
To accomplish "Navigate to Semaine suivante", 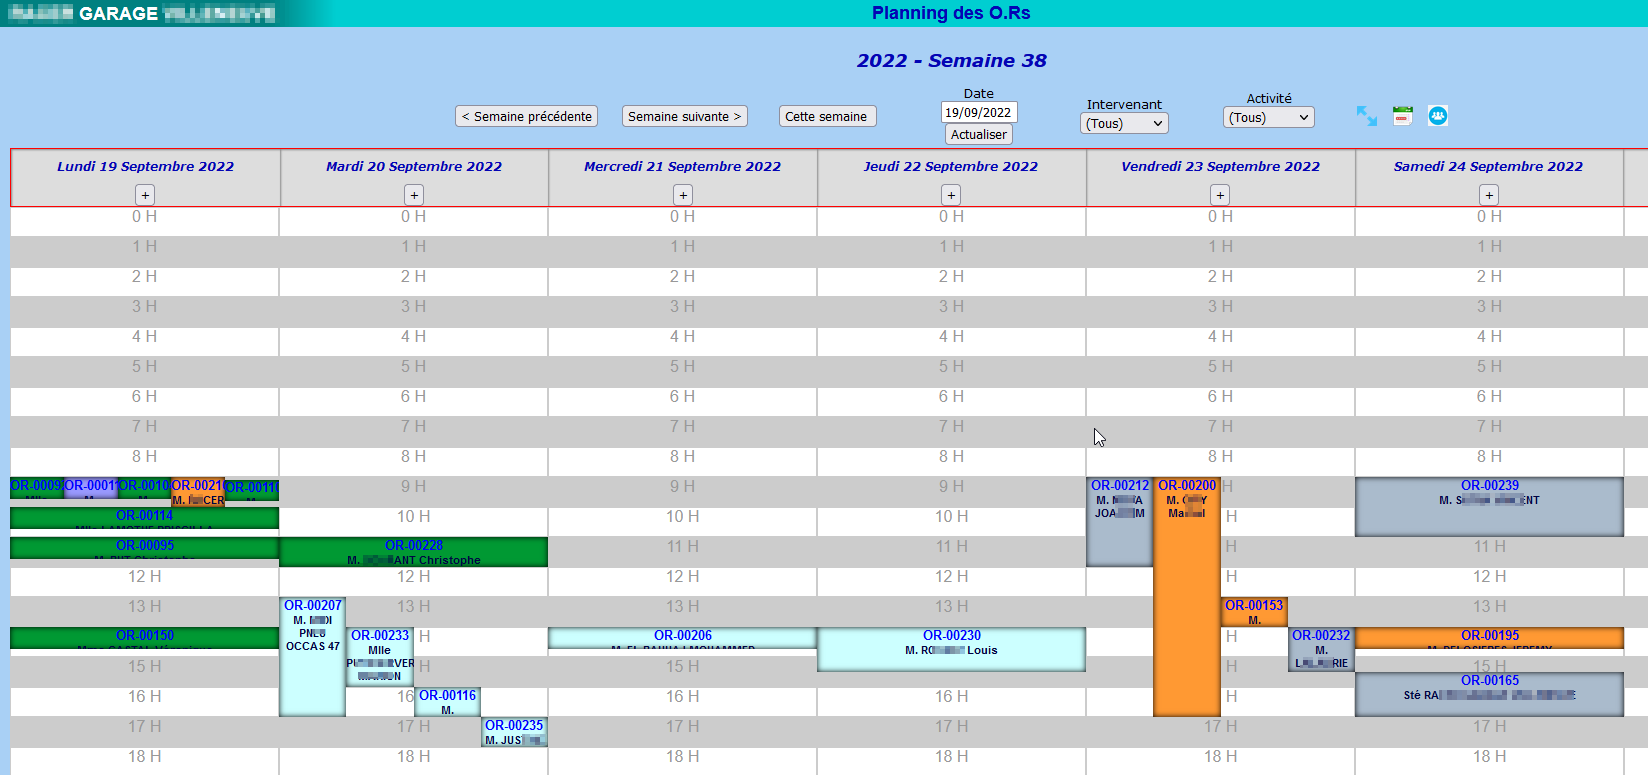I will coord(684,116).
